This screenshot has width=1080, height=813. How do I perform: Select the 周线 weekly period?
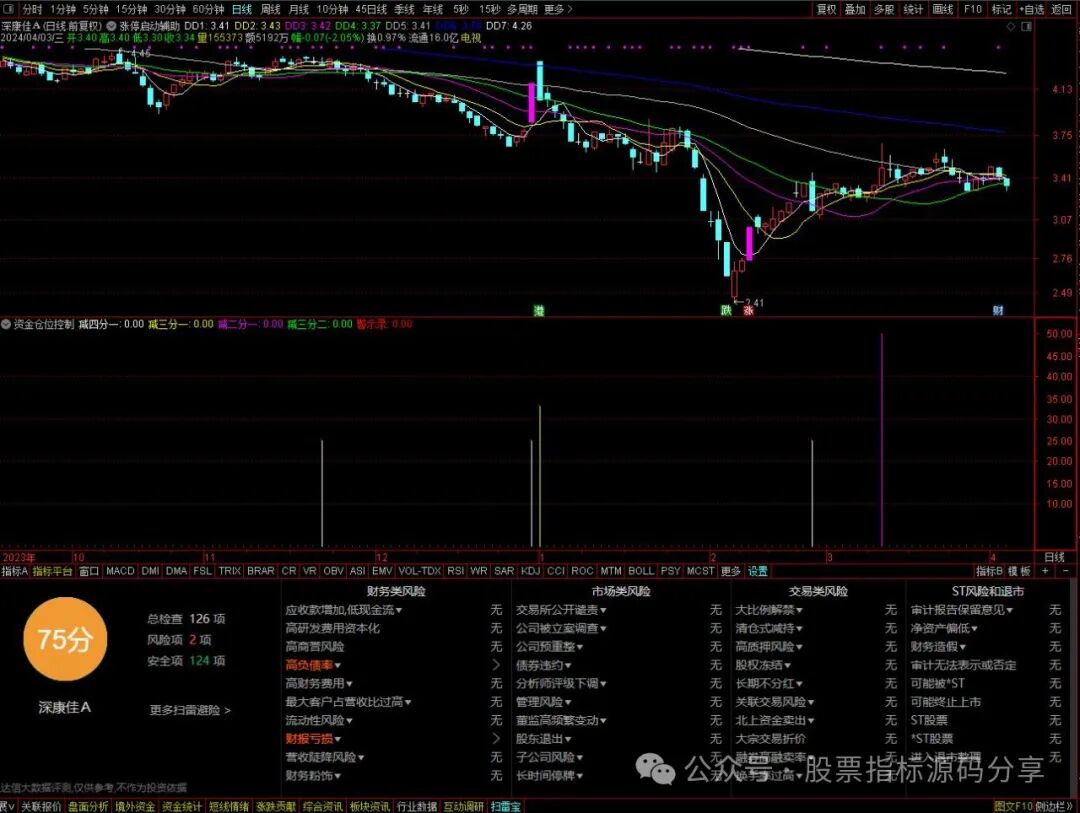(270, 9)
